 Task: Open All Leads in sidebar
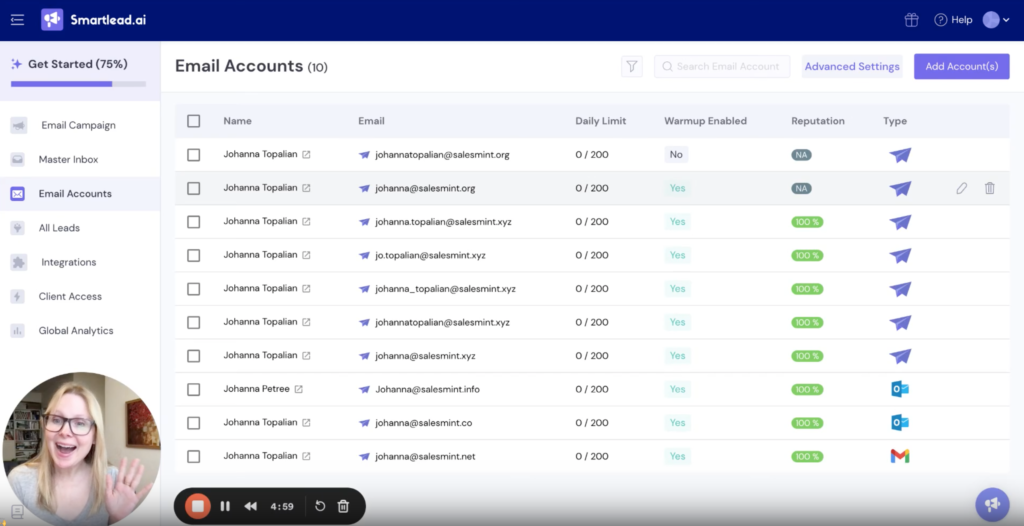click(x=59, y=228)
